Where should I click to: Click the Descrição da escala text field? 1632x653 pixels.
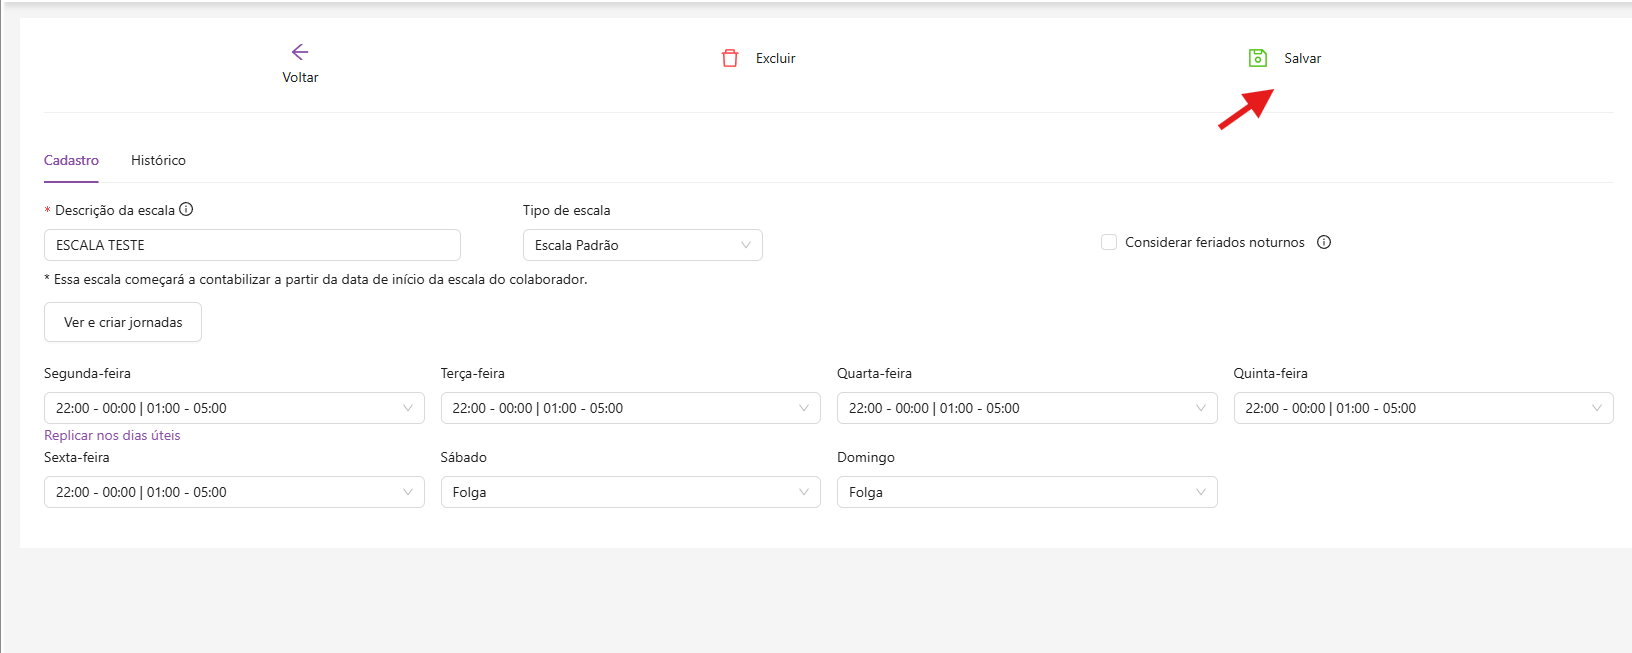tap(252, 245)
